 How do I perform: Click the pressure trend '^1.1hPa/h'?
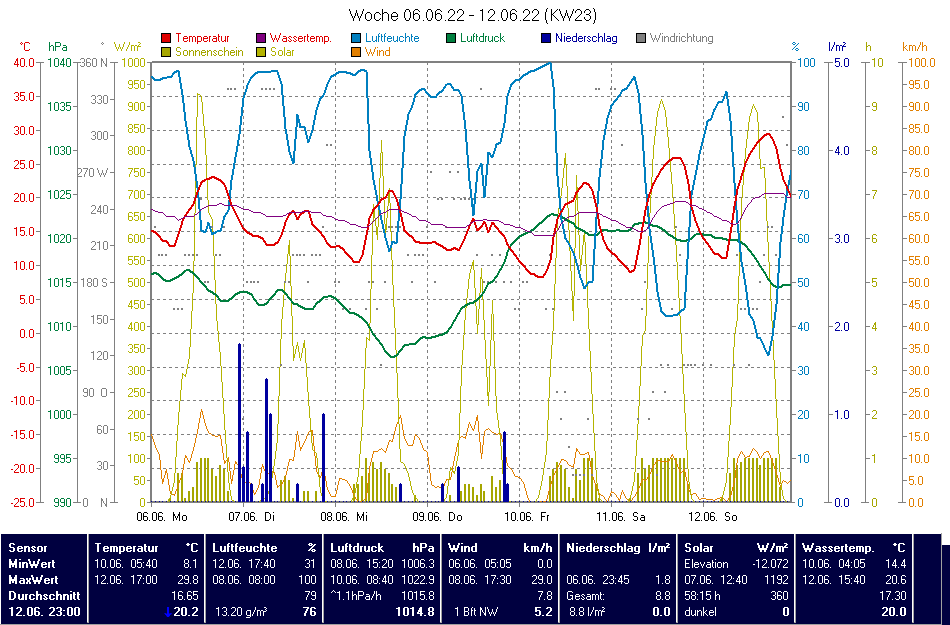point(356,596)
